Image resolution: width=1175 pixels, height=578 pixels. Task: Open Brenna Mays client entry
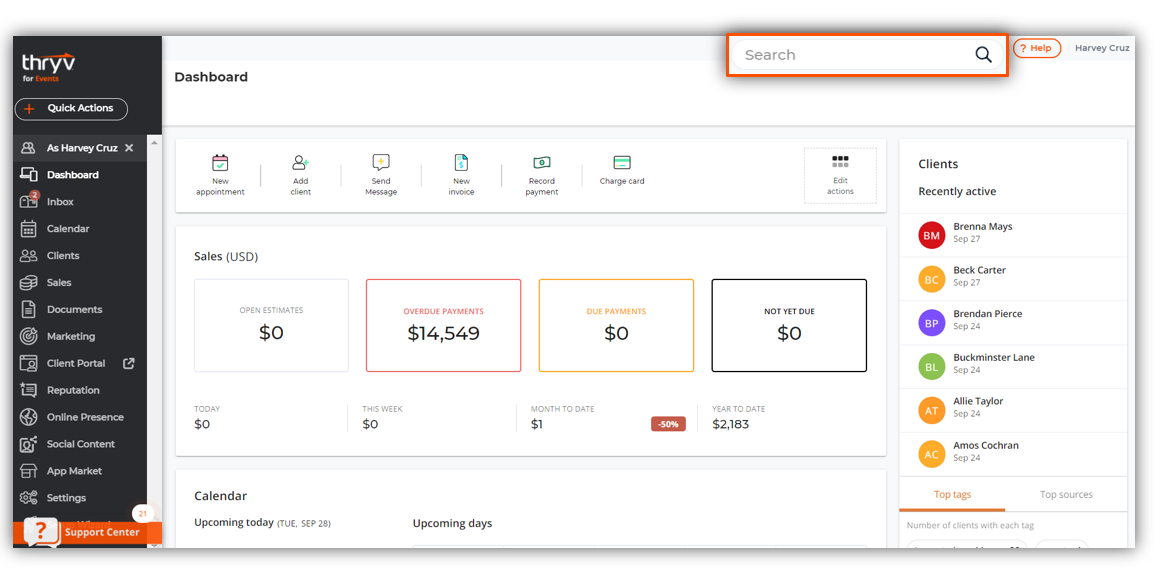click(x=1013, y=235)
